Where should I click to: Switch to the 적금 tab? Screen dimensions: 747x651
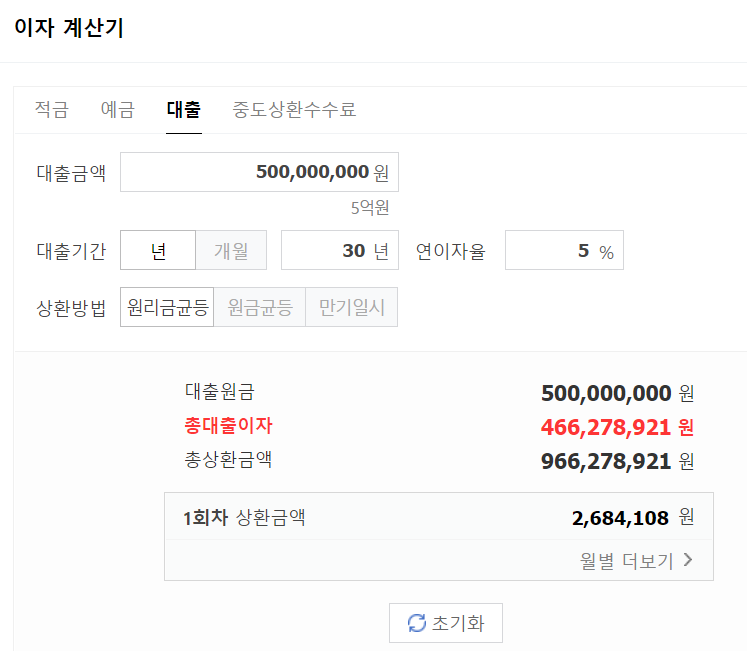tap(51, 110)
